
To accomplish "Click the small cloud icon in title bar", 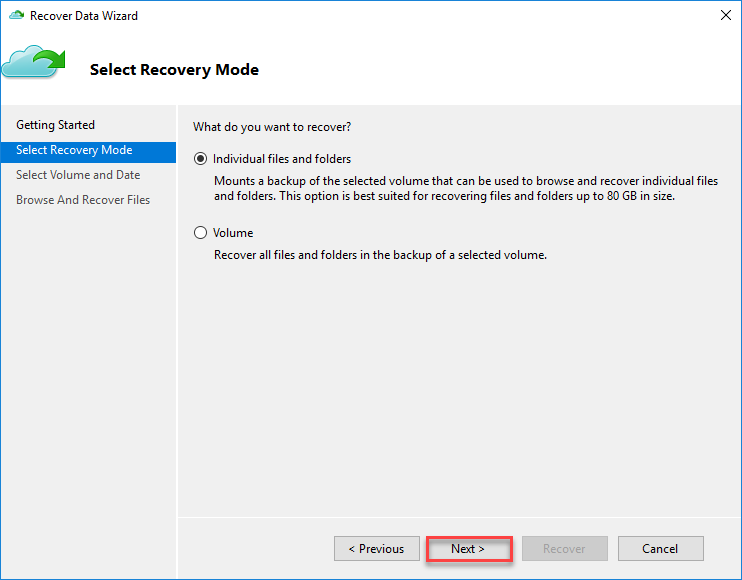I will coord(16,15).
